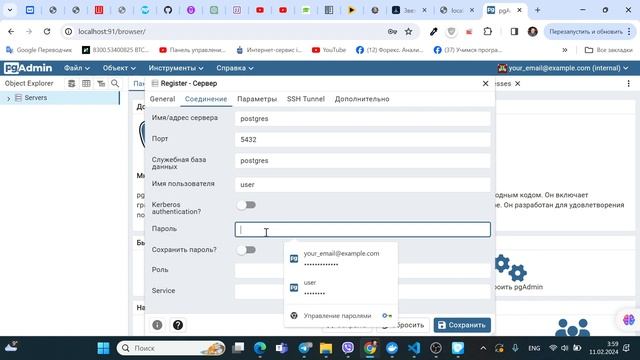The height and width of the screenshot is (360, 640).
Task: Show hidden system tray icons
Action: pos(483,348)
